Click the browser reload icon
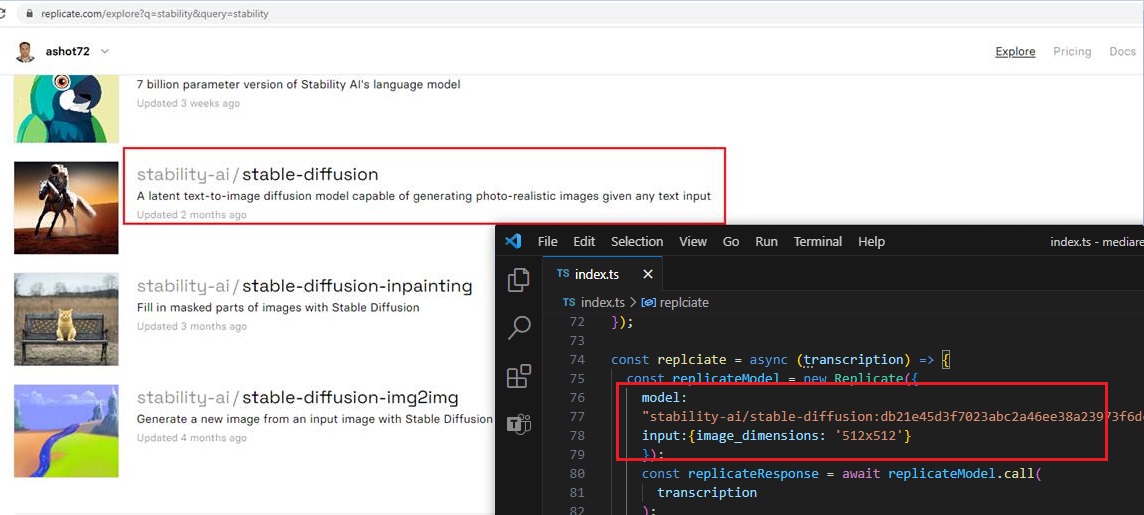 (x=3, y=13)
